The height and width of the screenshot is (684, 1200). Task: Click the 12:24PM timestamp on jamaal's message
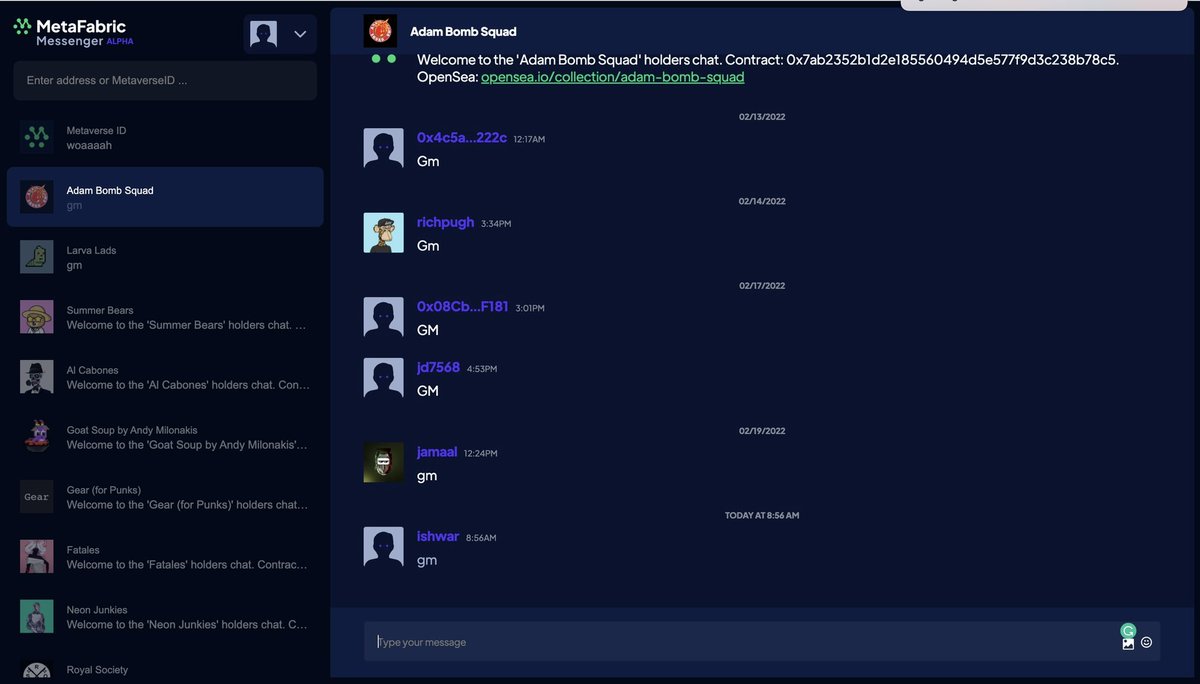point(480,454)
